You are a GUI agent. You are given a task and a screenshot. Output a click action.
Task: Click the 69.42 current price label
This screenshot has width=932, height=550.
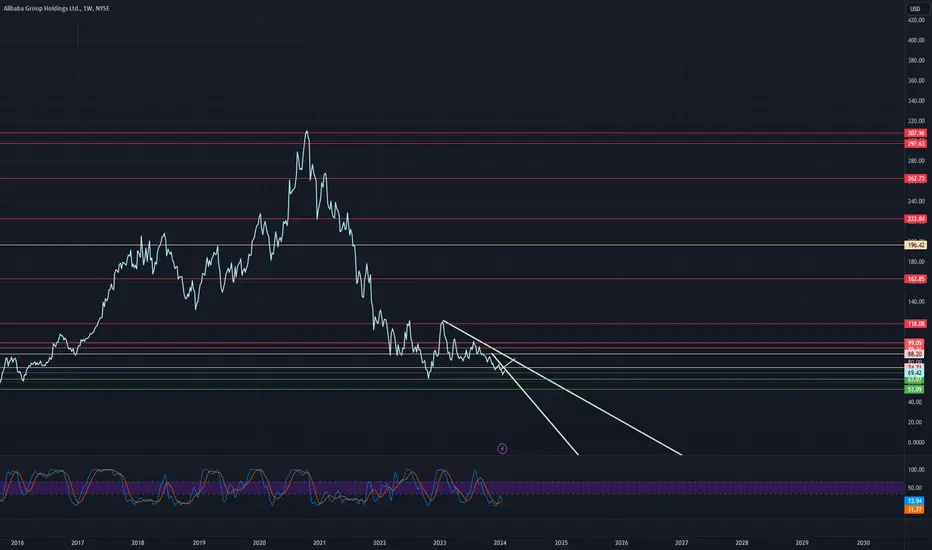915,373
